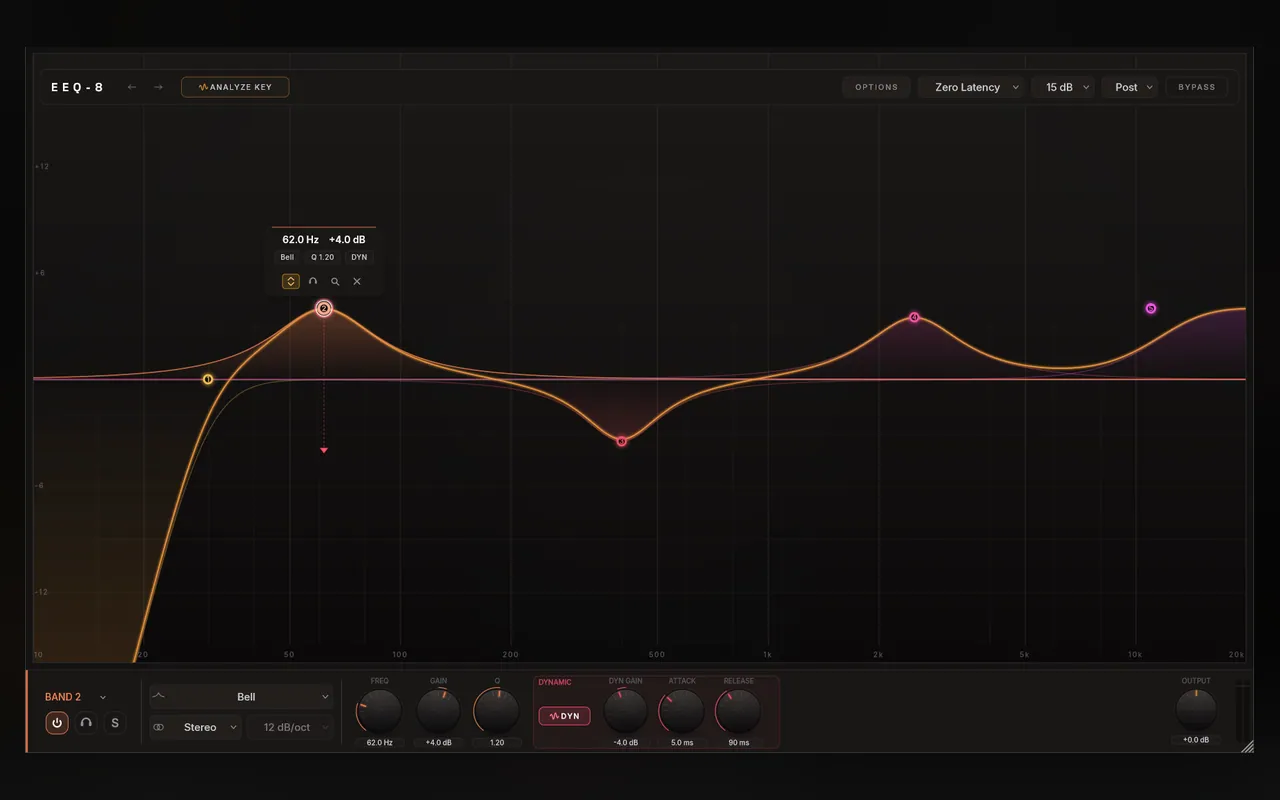Viewport: 1280px width, 800px height.
Task: Select EQ band node 2 at 62 Hz
Action: pos(324,308)
